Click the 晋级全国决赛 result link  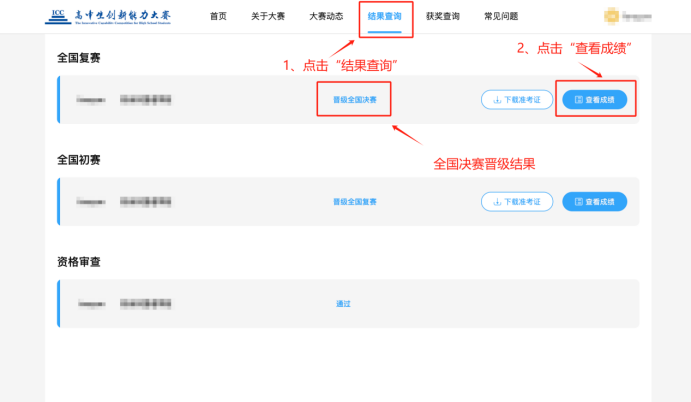(355, 100)
